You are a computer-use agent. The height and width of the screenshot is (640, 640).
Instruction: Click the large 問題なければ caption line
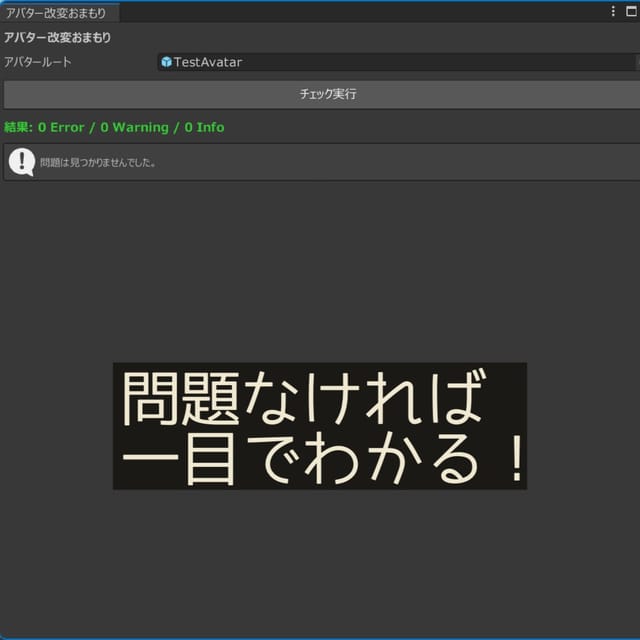coord(303,397)
